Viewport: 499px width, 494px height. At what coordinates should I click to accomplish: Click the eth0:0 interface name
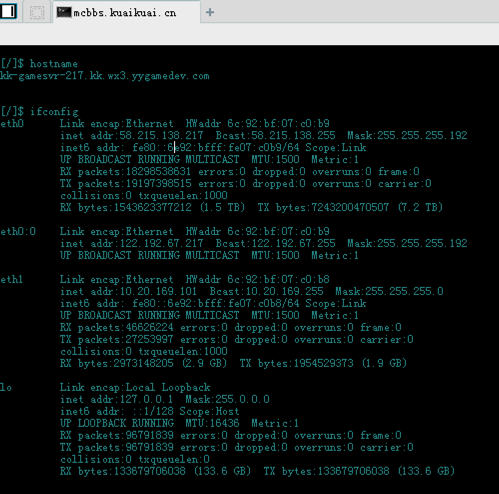point(18,231)
